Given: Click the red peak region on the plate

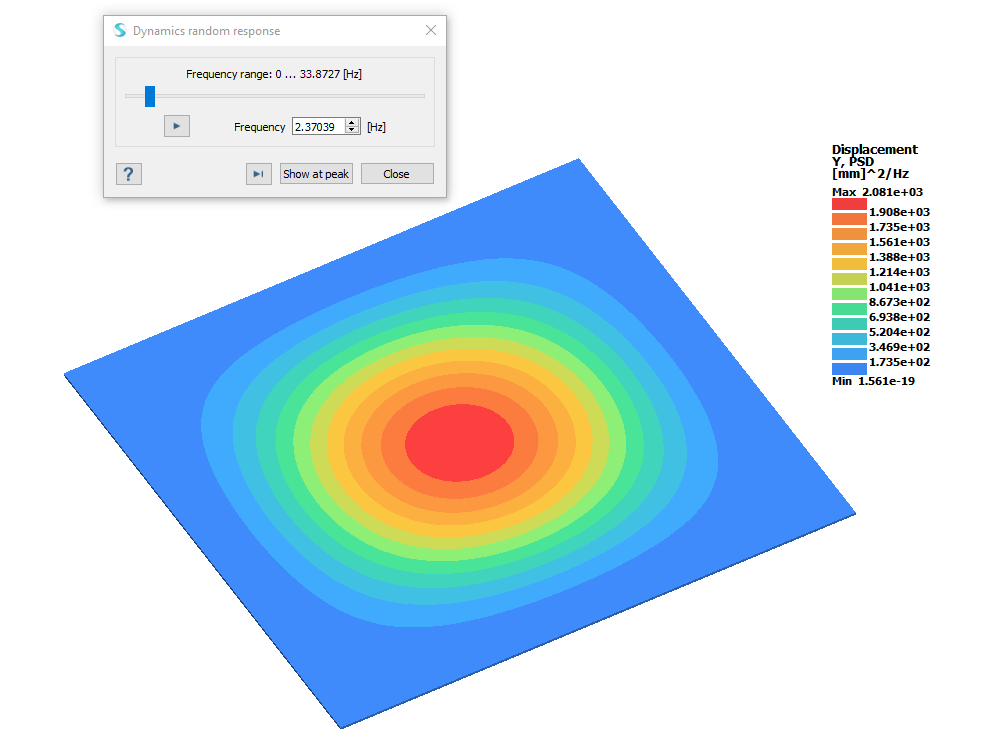Looking at the screenshot, I should pyautogui.click(x=459, y=441).
